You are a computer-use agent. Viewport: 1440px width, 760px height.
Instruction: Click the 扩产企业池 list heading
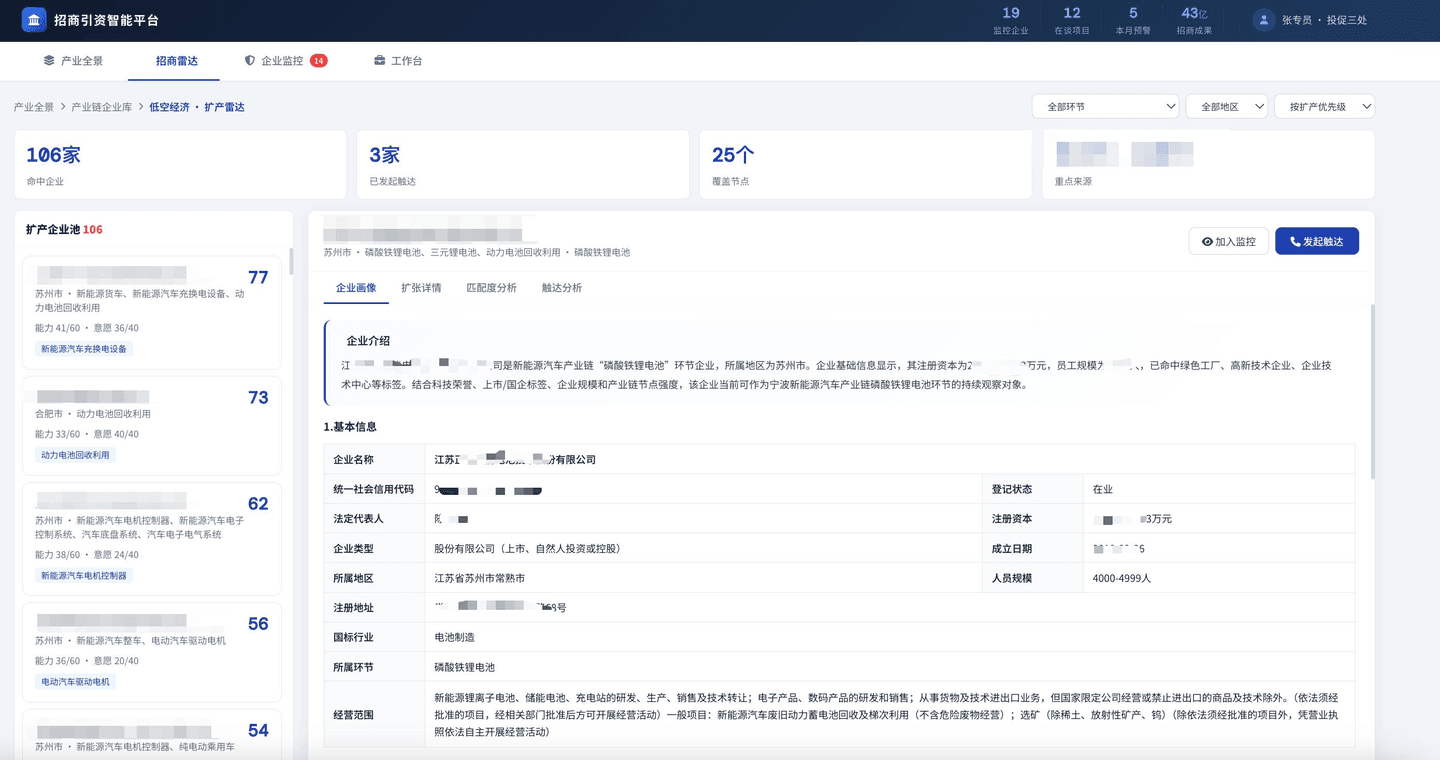(x=64, y=230)
